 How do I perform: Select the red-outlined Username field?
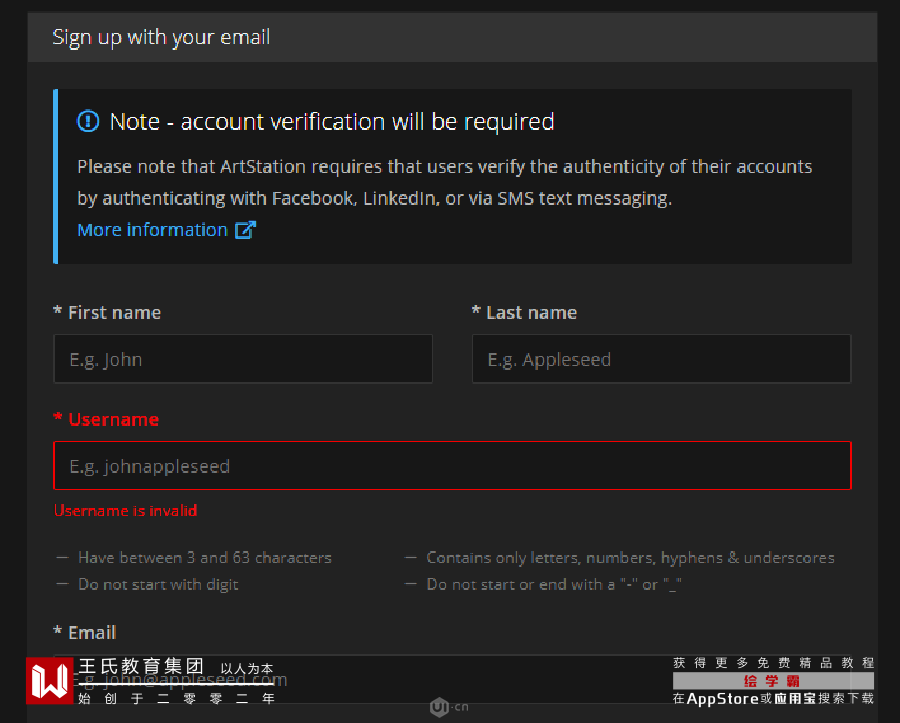pos(452,466)
